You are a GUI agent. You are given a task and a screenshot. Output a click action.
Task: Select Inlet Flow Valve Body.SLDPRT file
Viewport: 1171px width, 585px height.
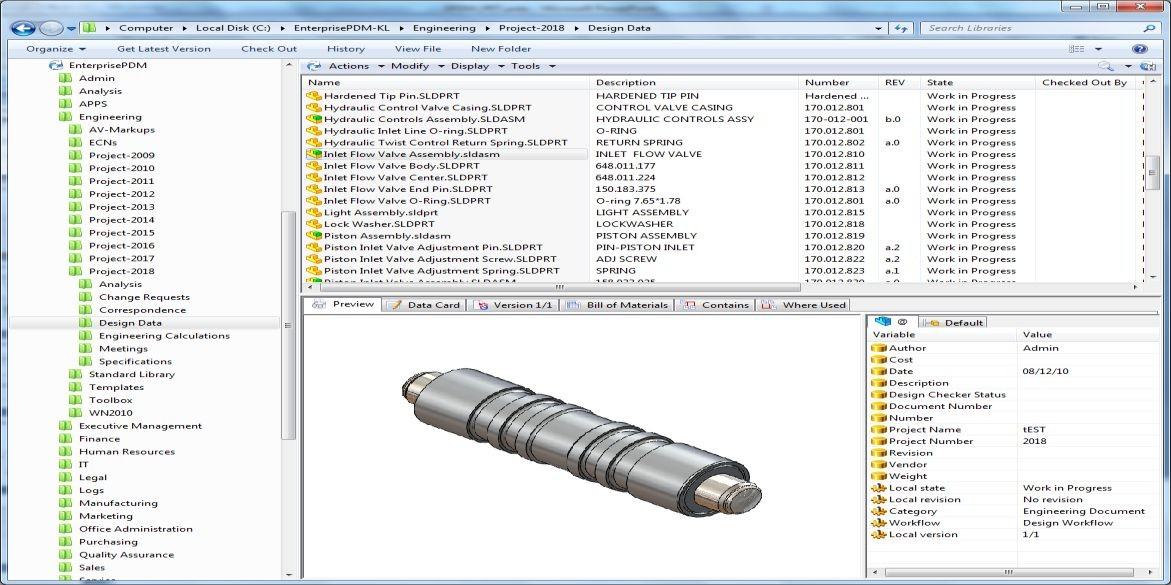(x=401, y=166)
